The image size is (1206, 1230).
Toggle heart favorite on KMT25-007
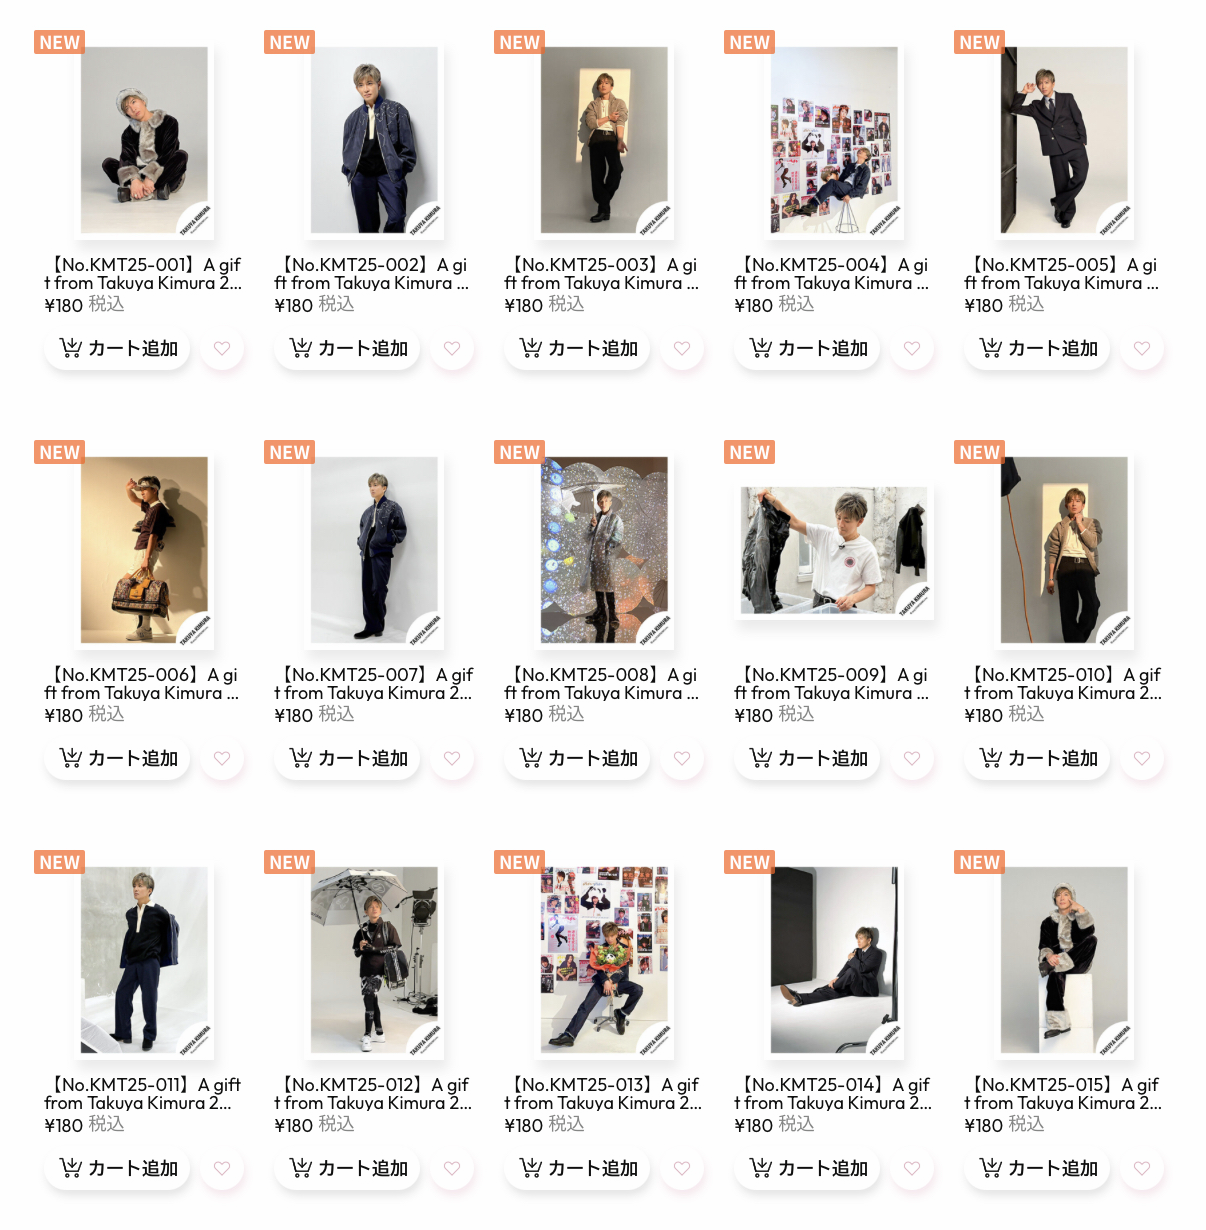coord(452,758)
